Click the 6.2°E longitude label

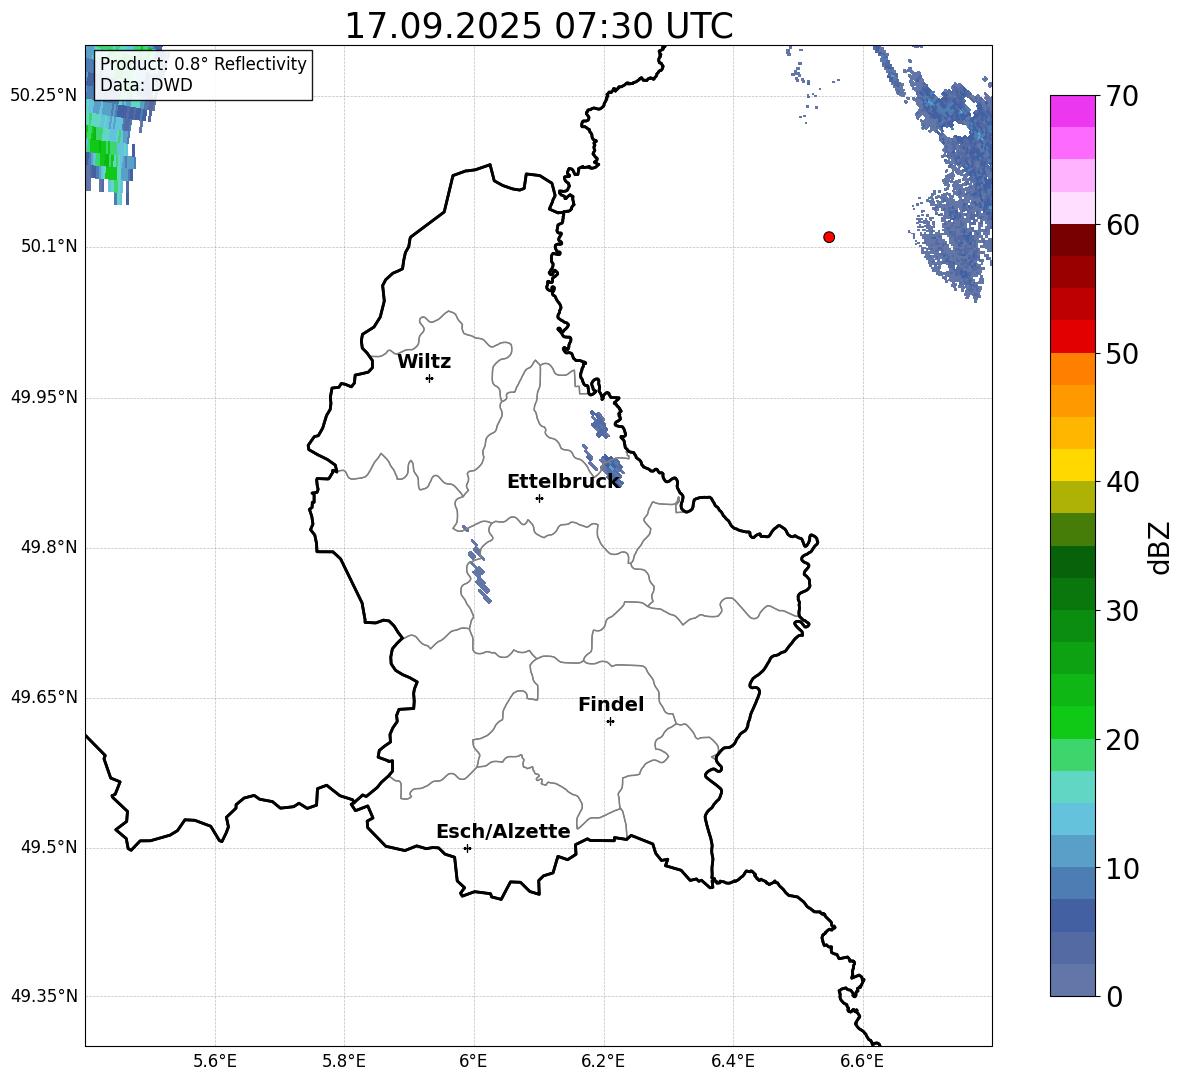point(603,1061)
